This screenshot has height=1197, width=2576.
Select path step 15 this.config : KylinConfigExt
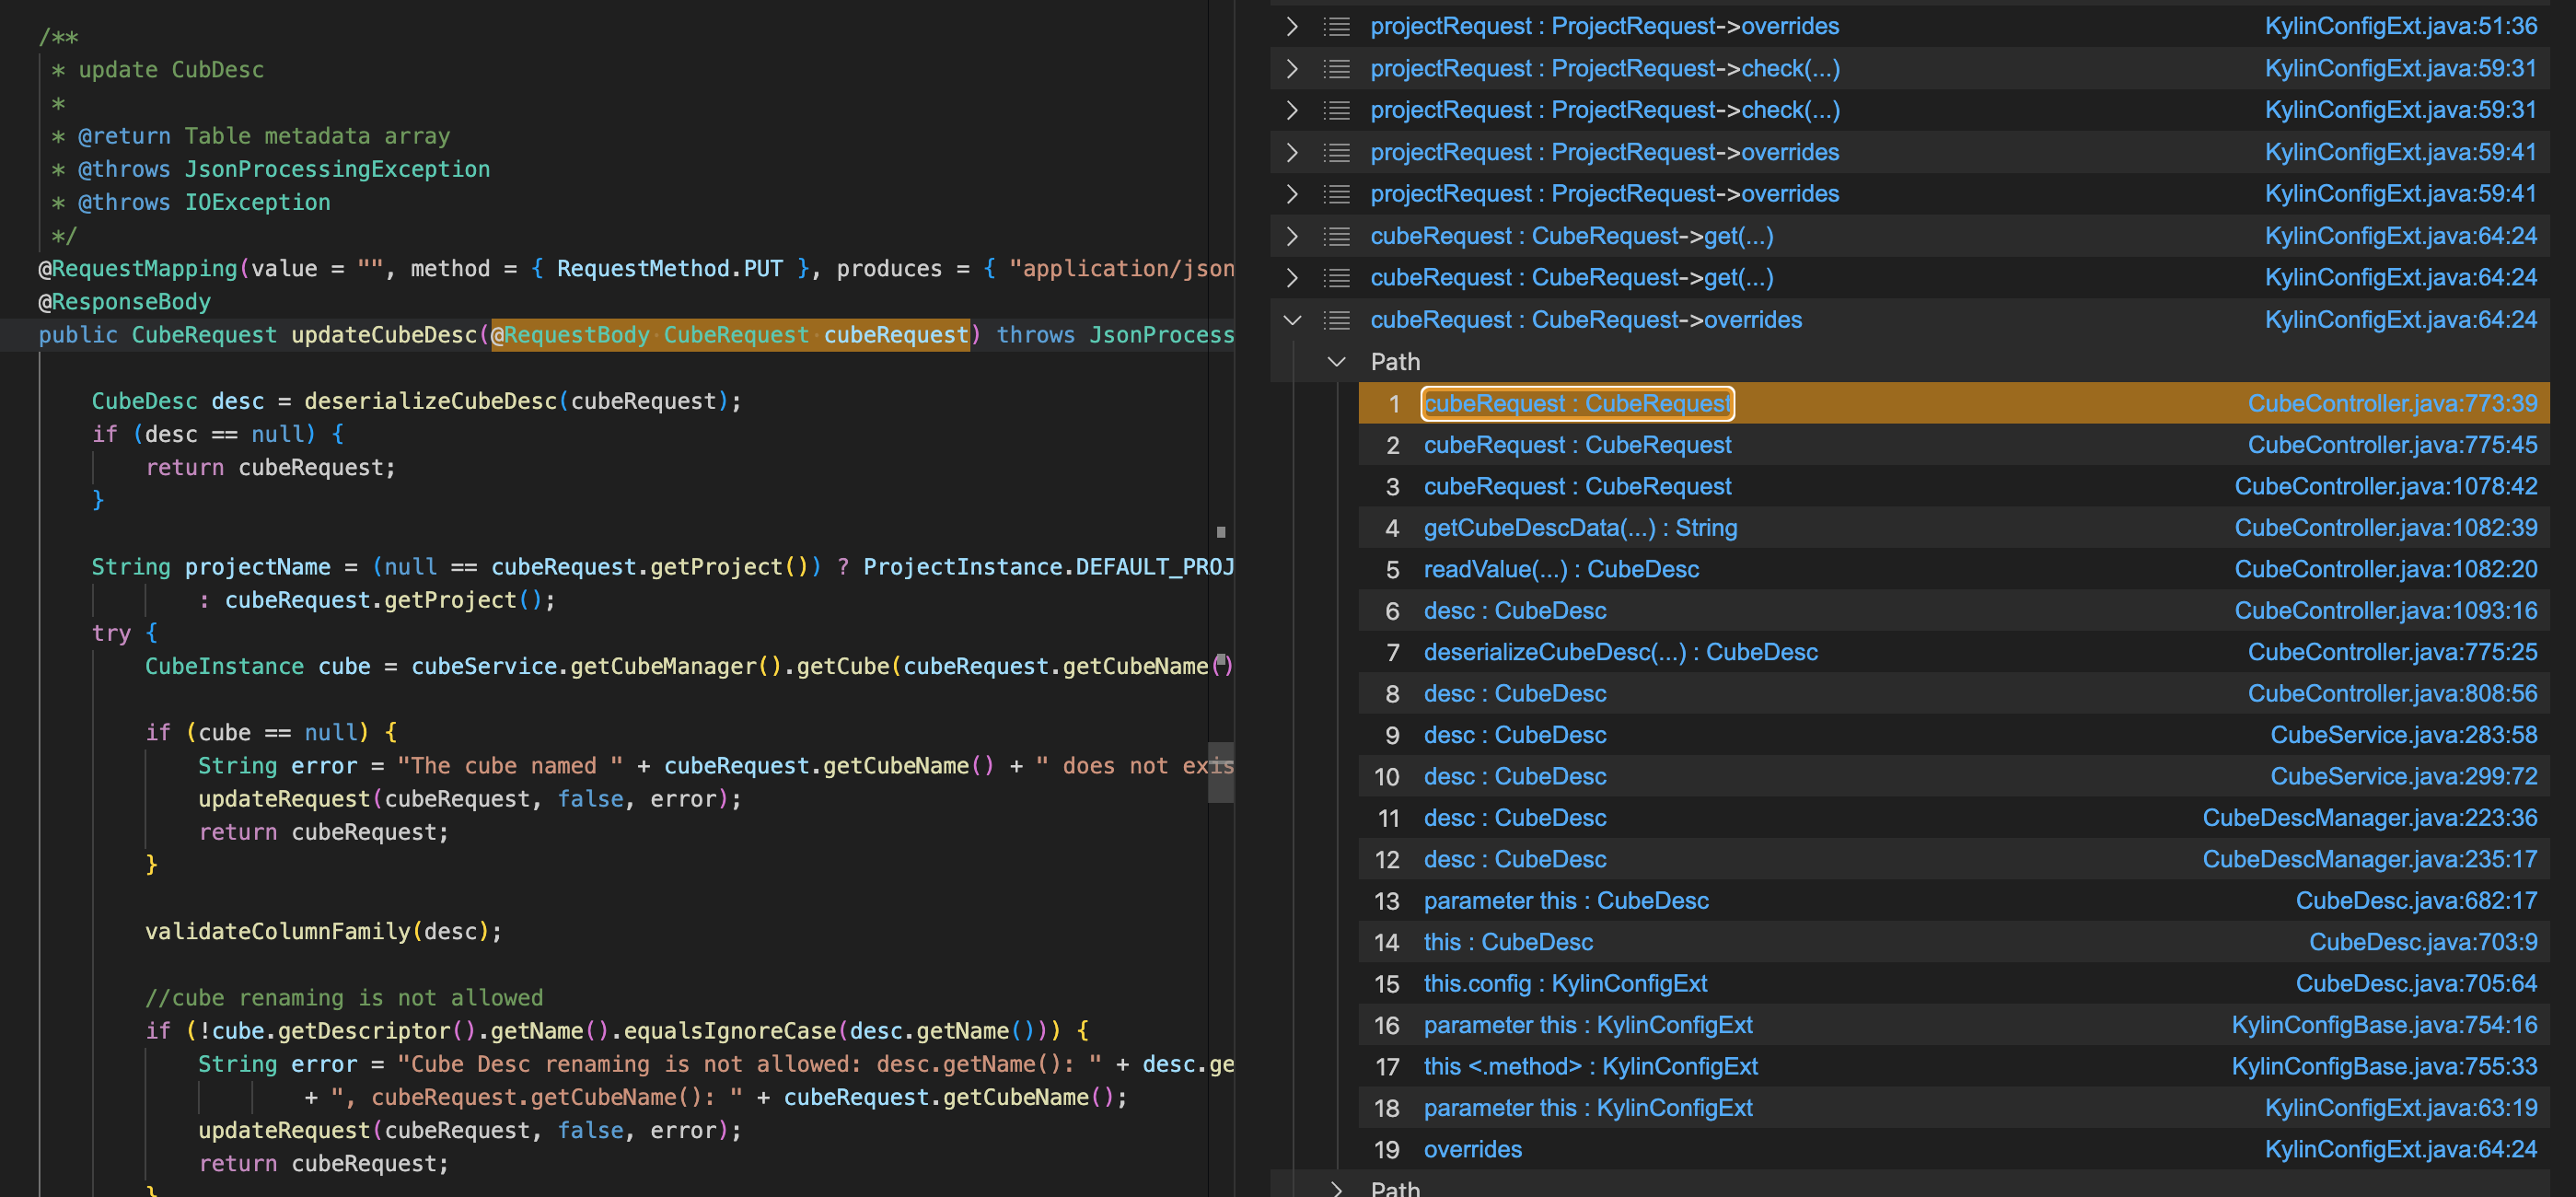[1565, 984]
